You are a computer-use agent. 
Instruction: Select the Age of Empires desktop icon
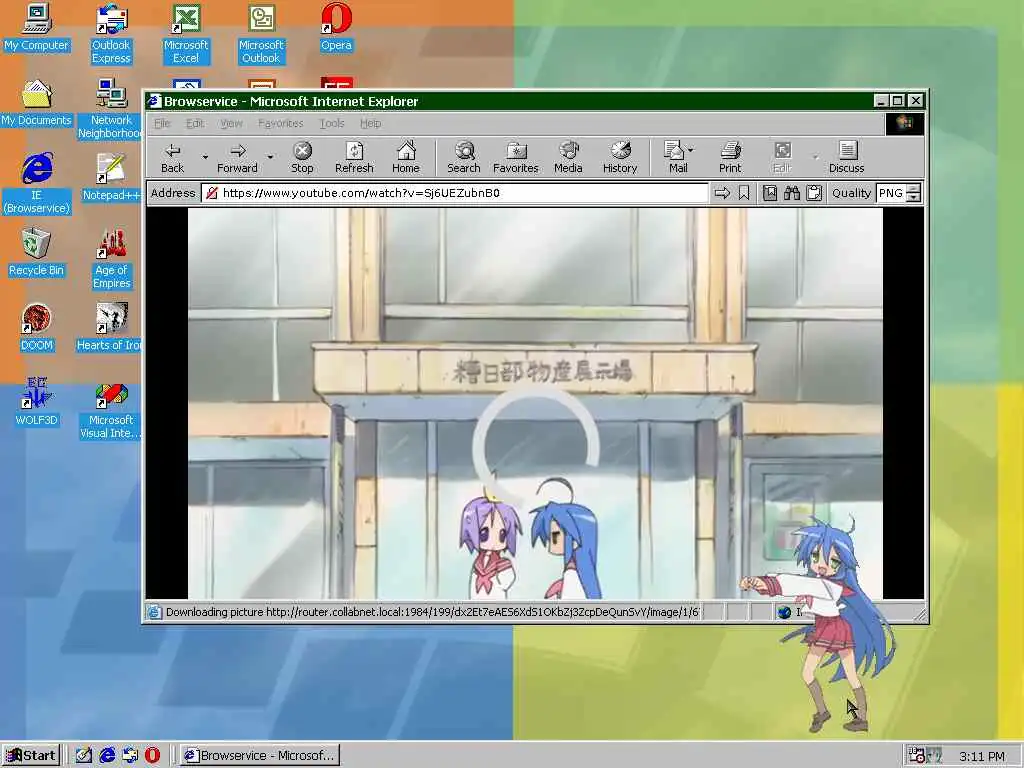[111, 259]
